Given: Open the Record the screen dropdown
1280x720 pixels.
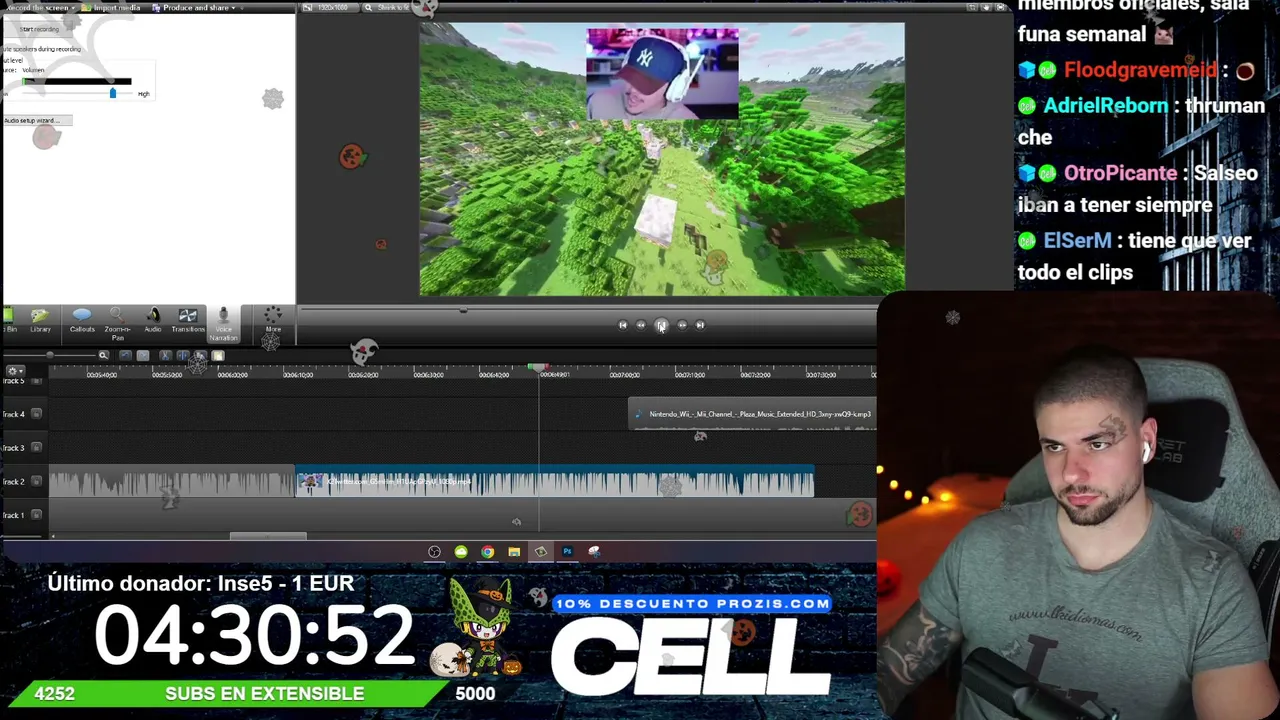Looking at the screenshot, I should (40, 8).
